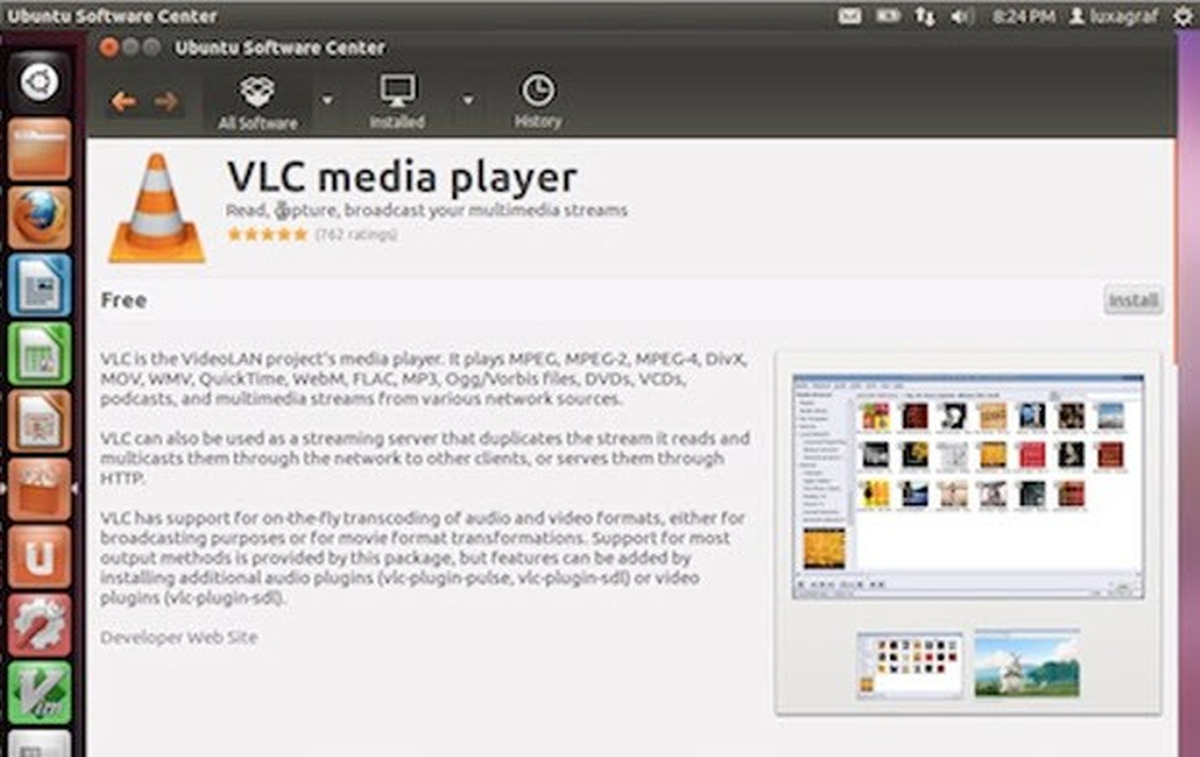Click the 8:24 PM clock
This screenshot has height=757, width=1200.
click(x=1024, y=16)
